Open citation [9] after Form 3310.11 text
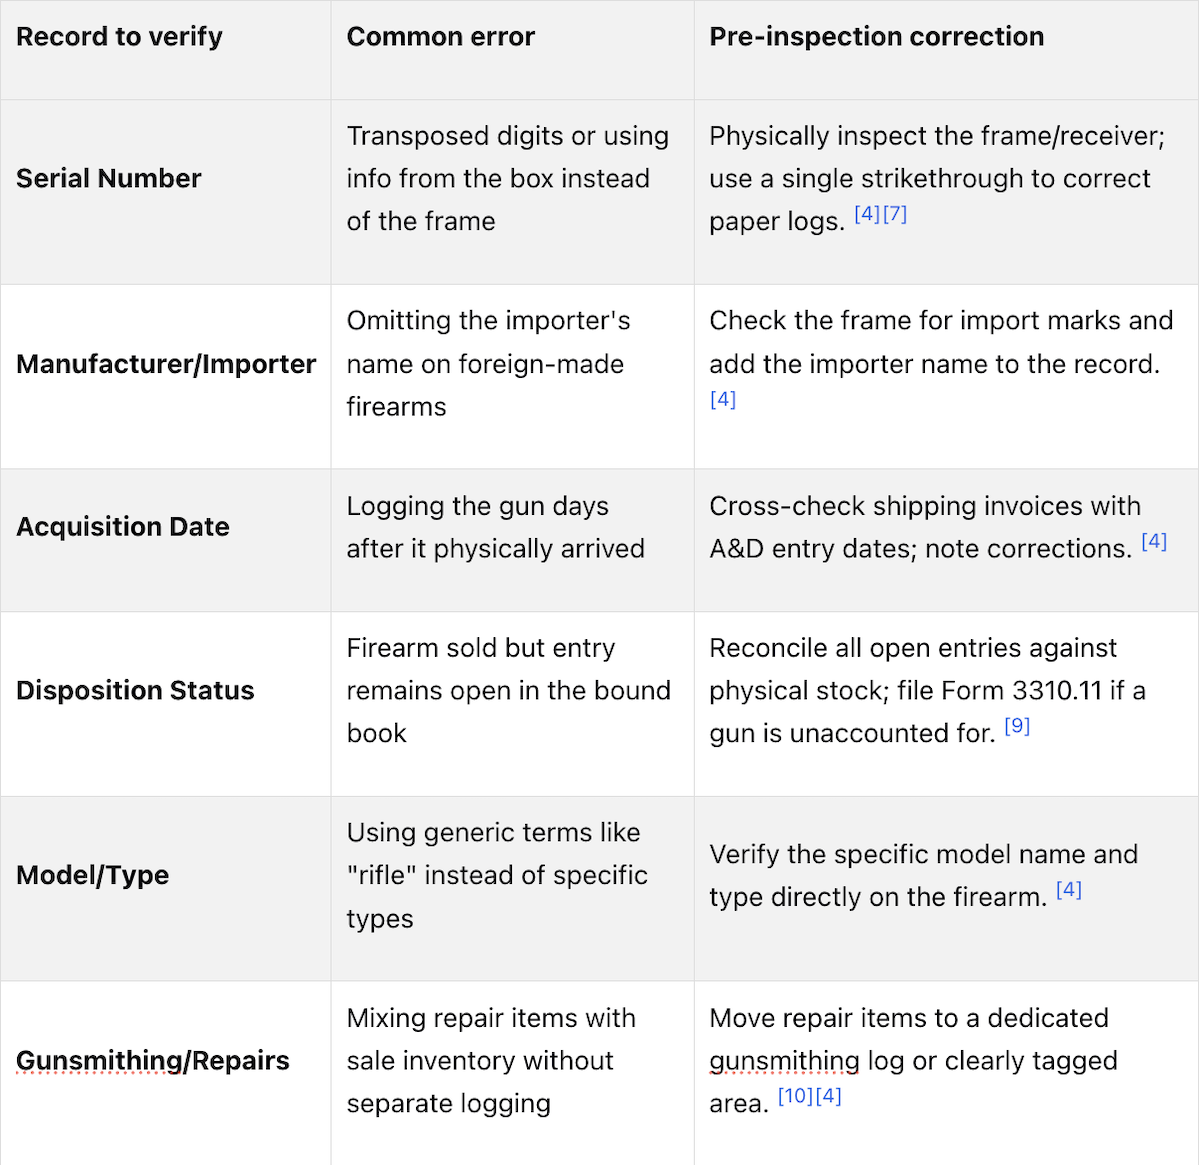Viewport: 1200px width, 1165px height. point(1017,726)
